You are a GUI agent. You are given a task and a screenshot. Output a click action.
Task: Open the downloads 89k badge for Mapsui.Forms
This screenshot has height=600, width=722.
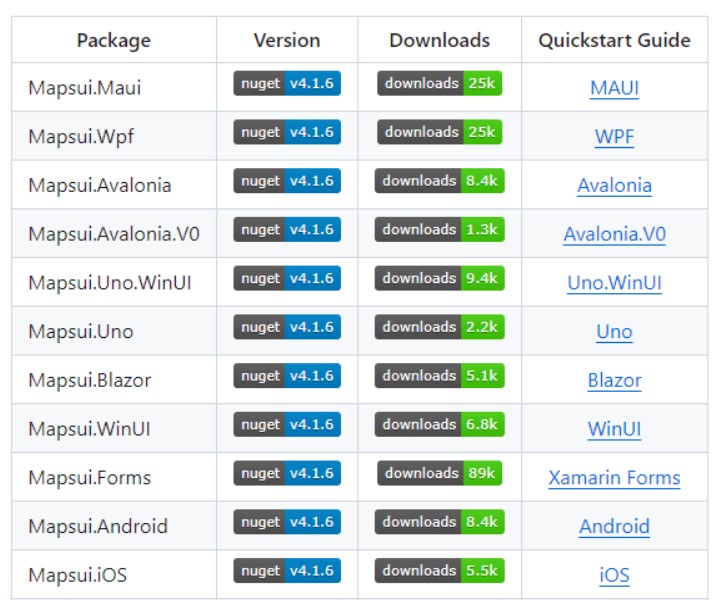coord(439,473)
